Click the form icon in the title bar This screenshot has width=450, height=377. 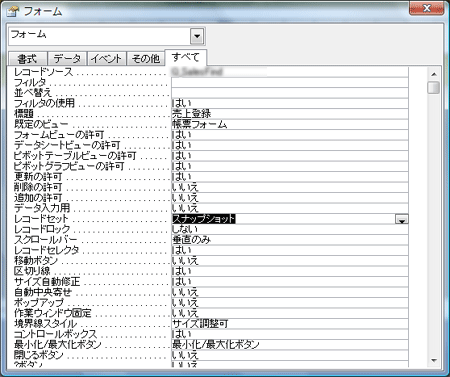coord(13,12)
